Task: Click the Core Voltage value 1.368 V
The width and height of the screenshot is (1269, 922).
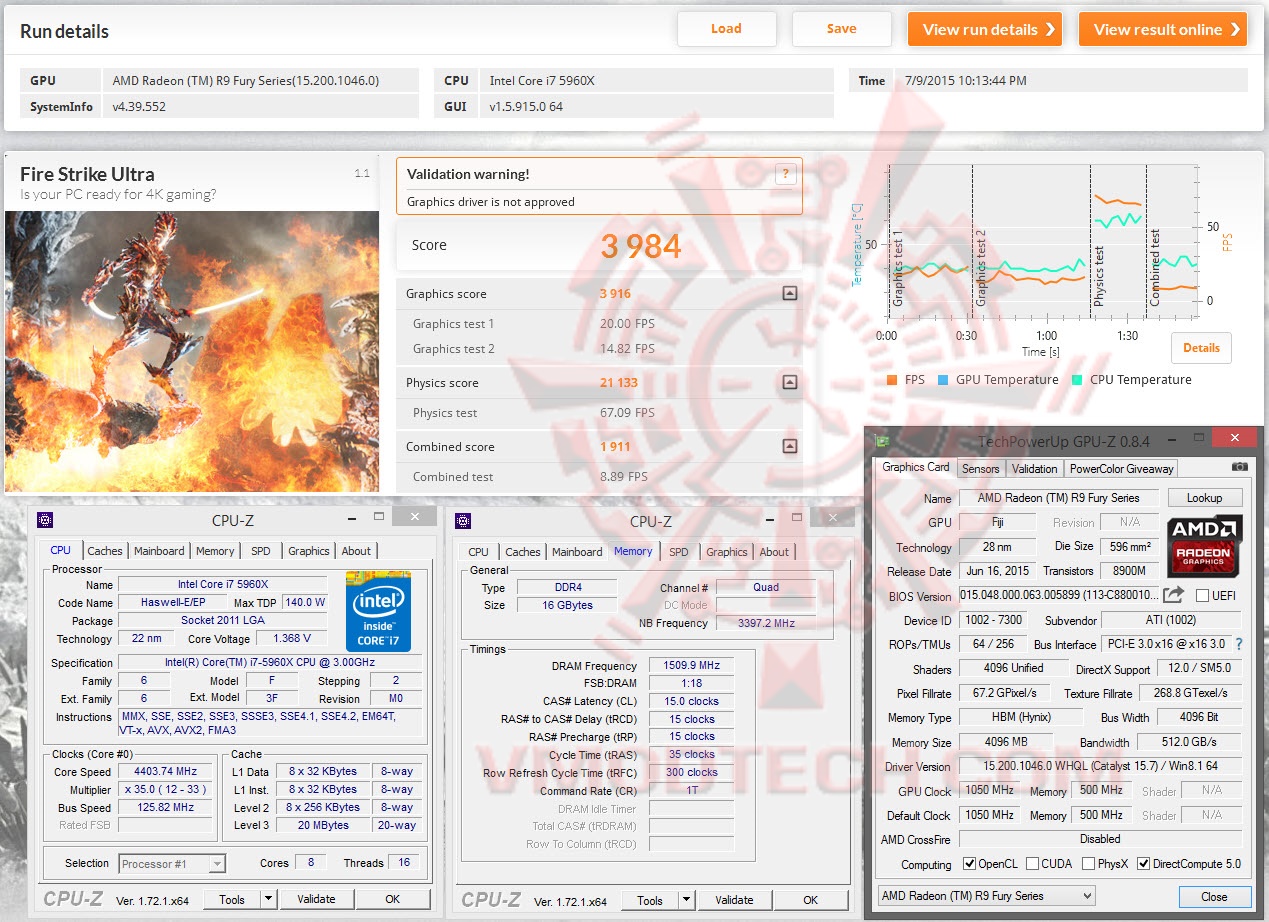Action: click(x=292, y=638)
